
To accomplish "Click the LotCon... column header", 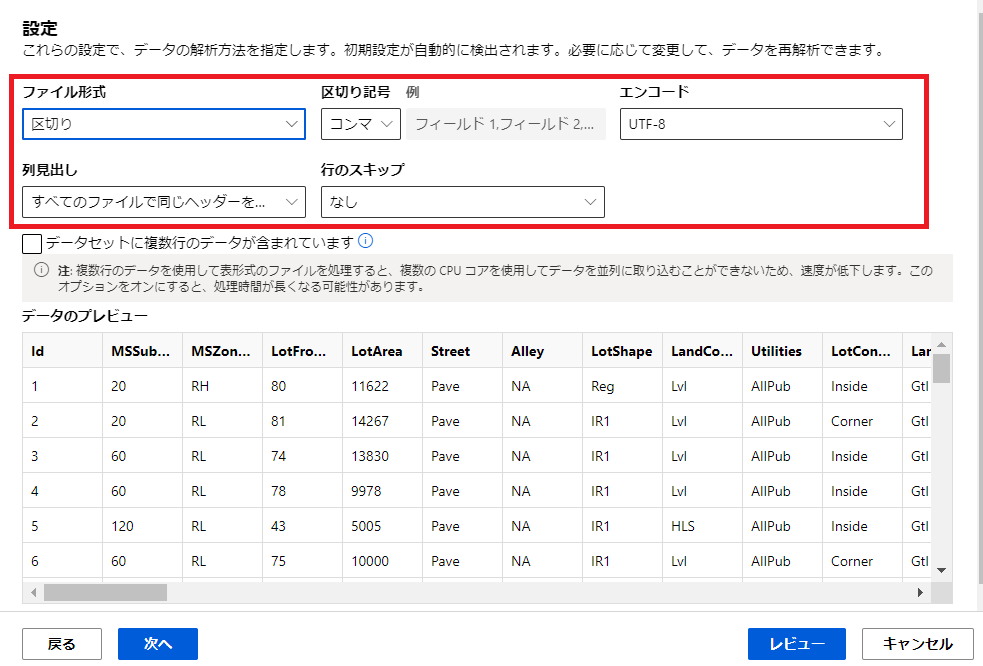I will click(863, 351).
